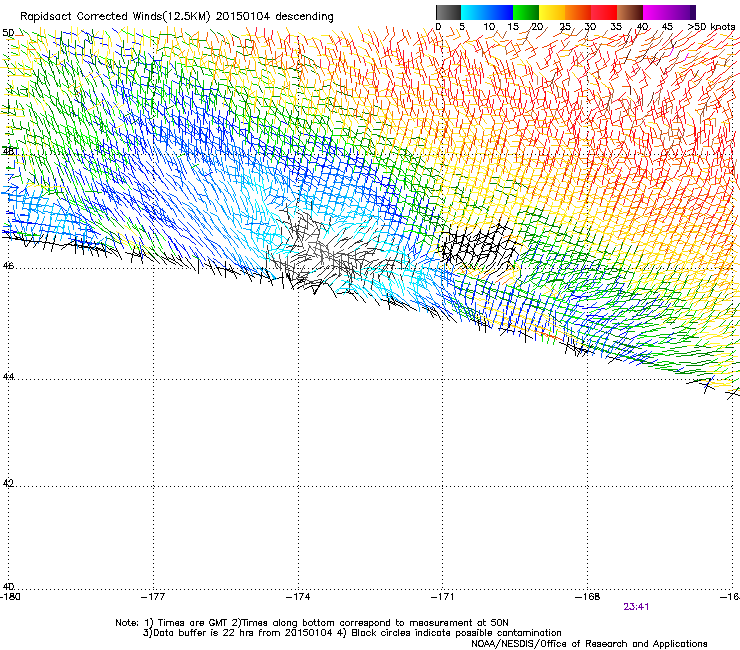
Task: Click the 46 latitude axis label
Action: pos(8,266)
